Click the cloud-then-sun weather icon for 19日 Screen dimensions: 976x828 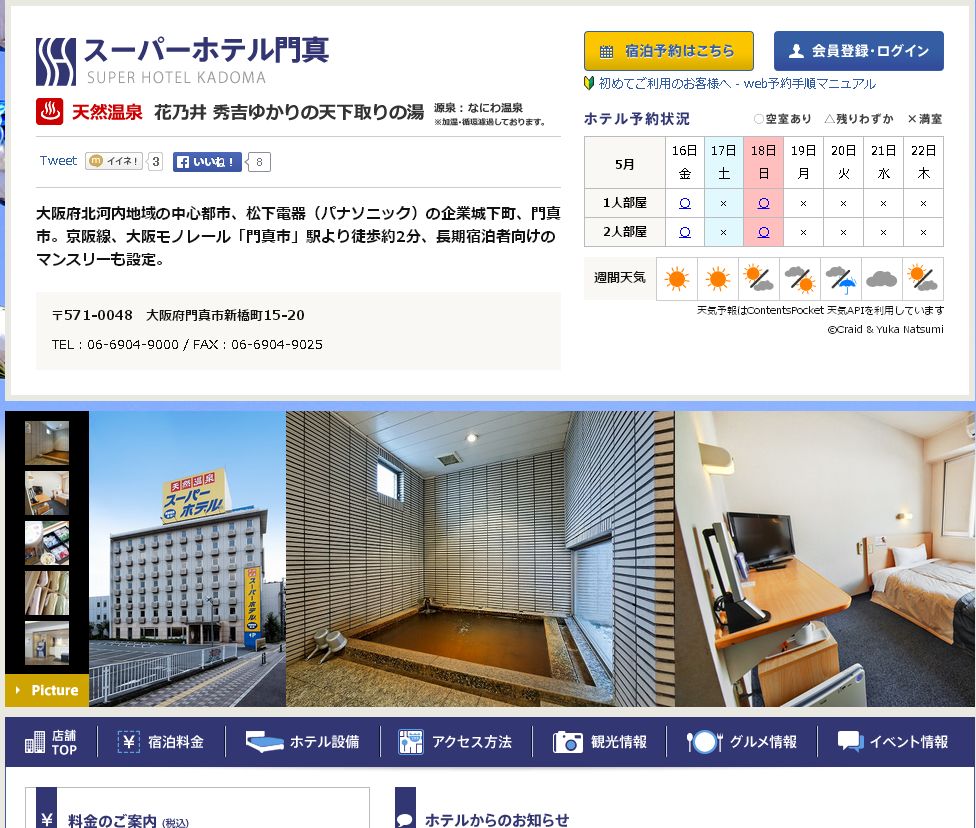pyautogui.click(x=800, y=279)
